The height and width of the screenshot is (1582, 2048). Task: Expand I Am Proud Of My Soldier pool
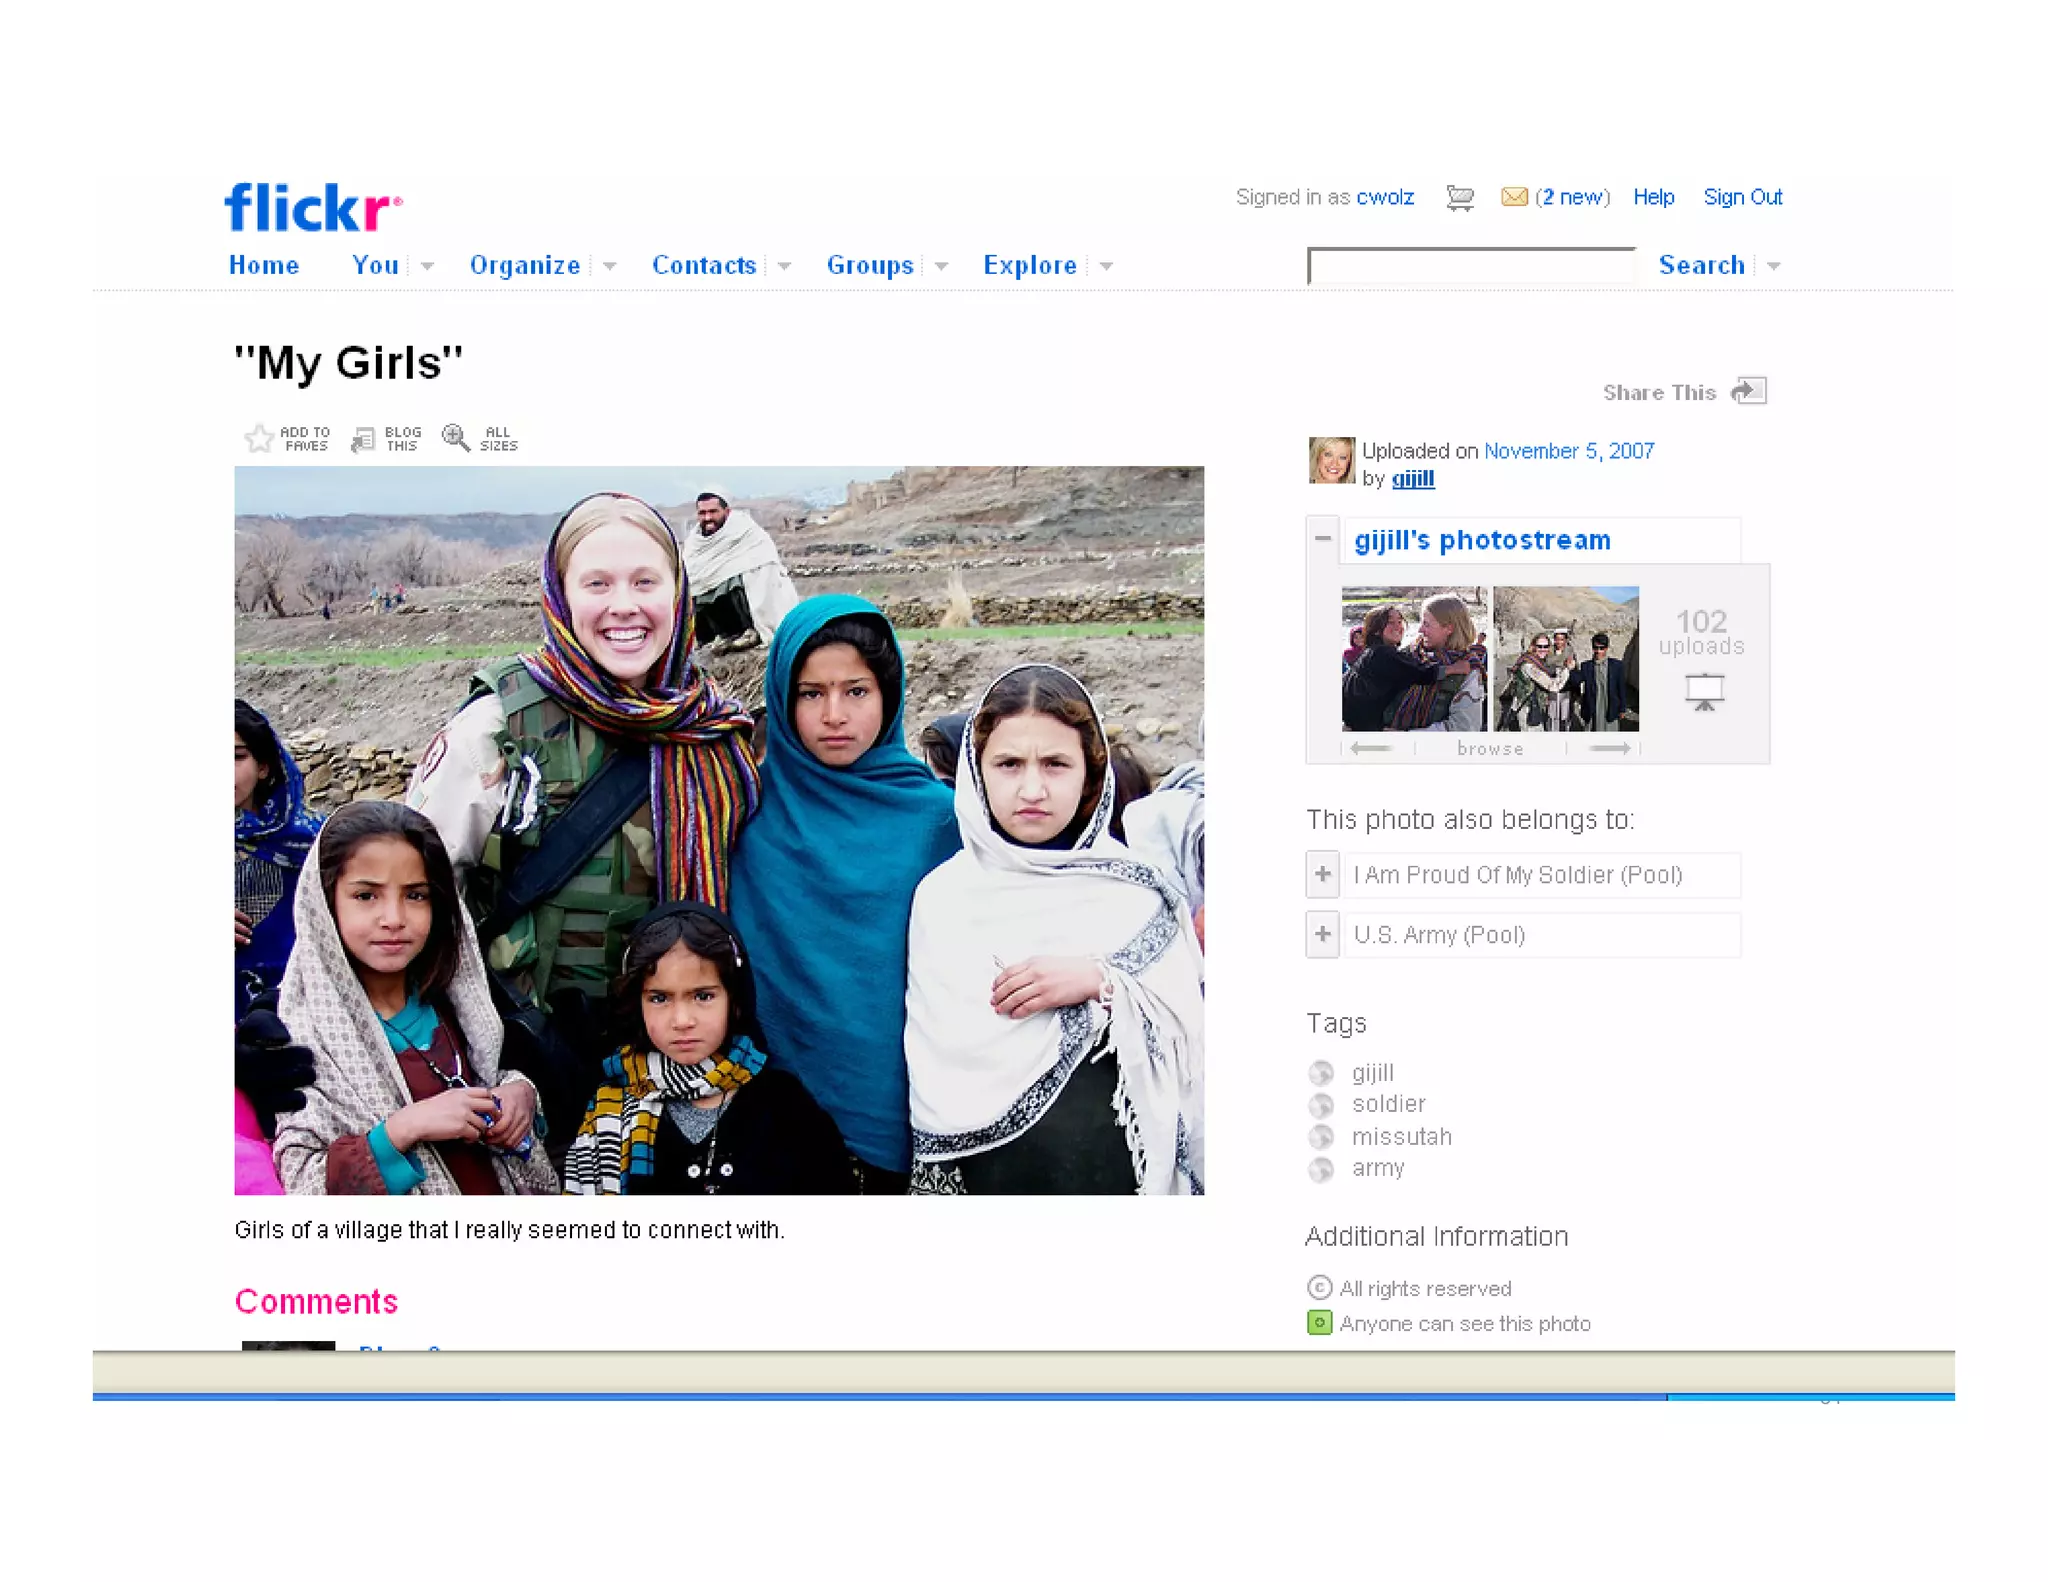(1322, 875)
